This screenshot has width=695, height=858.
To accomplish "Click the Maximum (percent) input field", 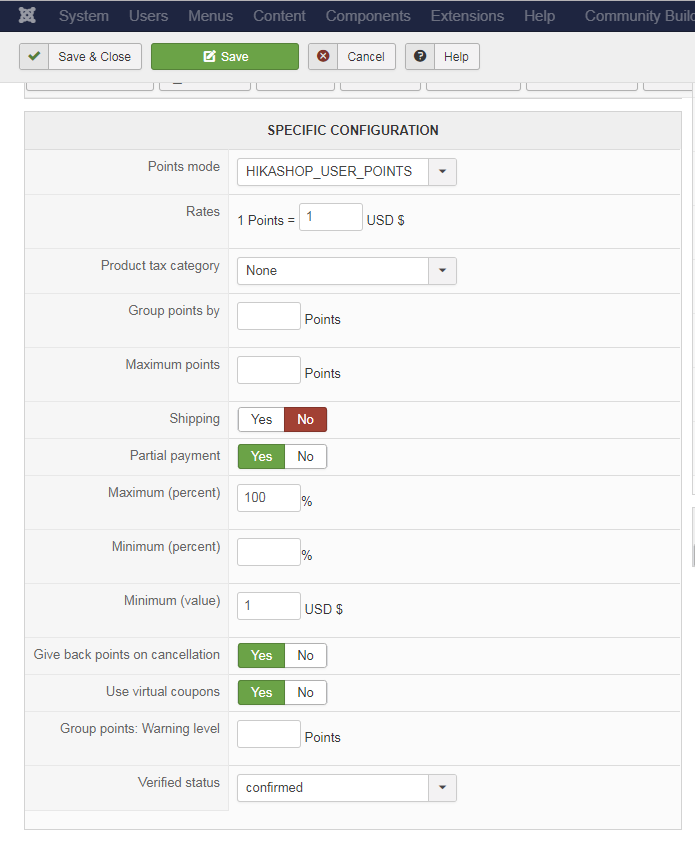I will click(x=268, y=498).
